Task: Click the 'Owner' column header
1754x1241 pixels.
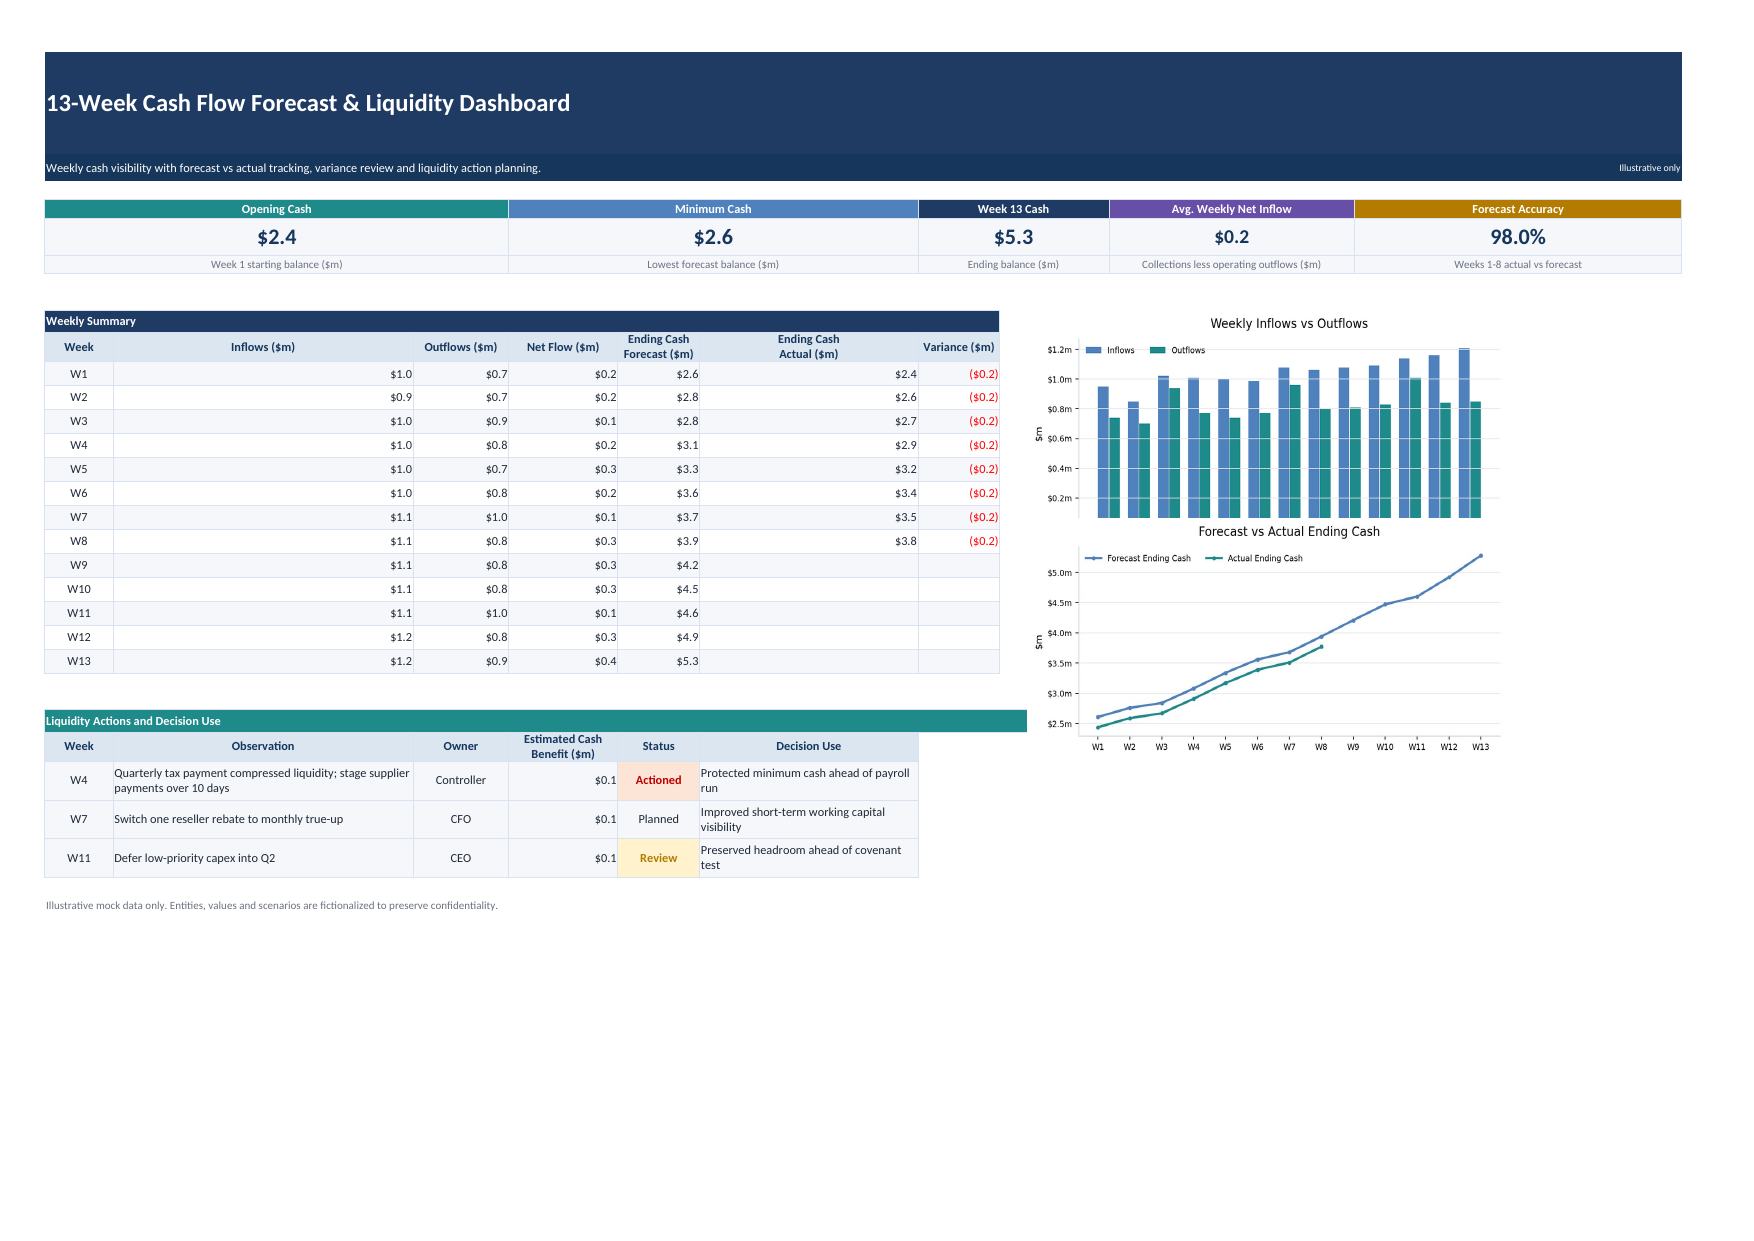Action: (x=460, y=746)
